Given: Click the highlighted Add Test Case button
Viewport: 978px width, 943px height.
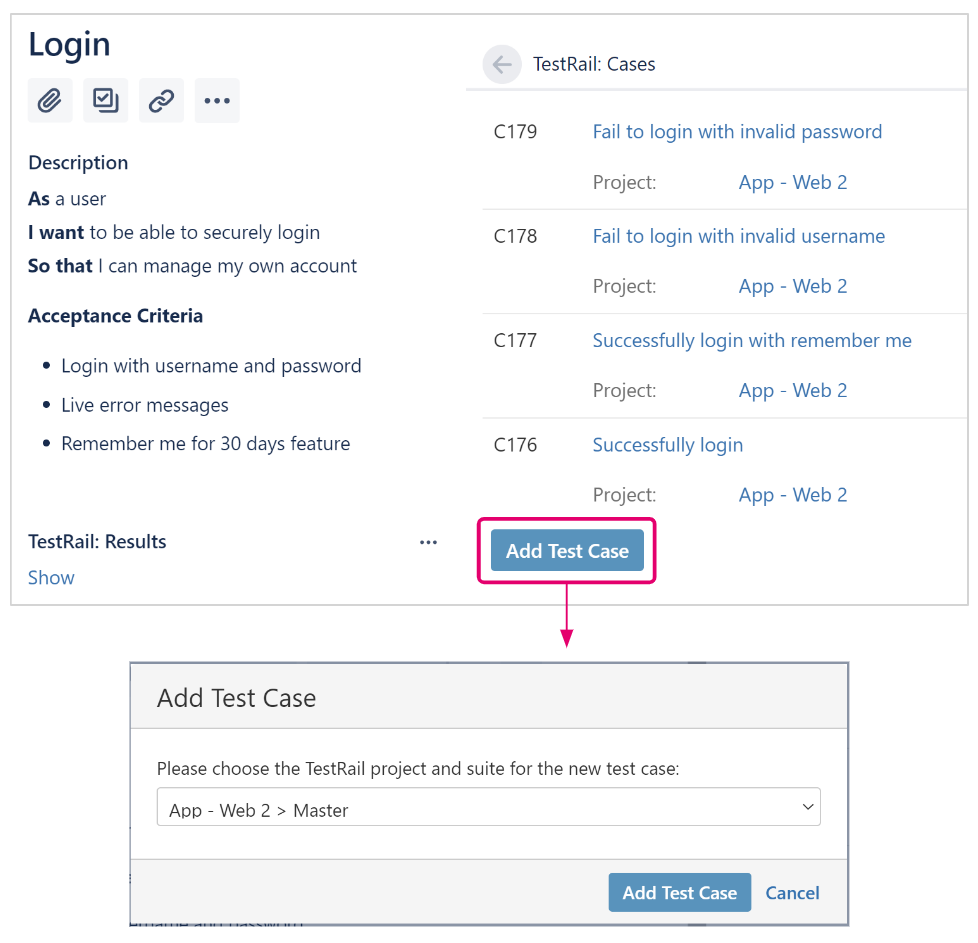Looking at the screenshot, I should 567,551.
